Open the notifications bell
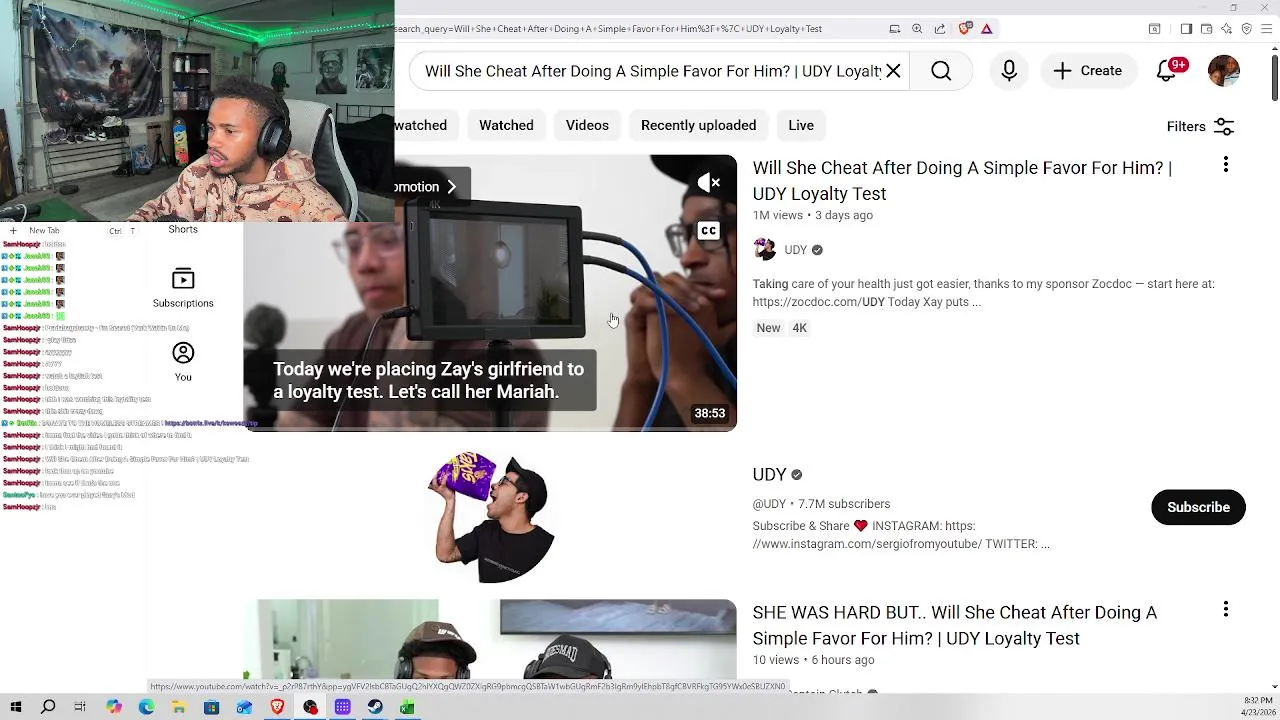This screenshot has height=720, width=1280. pos(1166,71)
